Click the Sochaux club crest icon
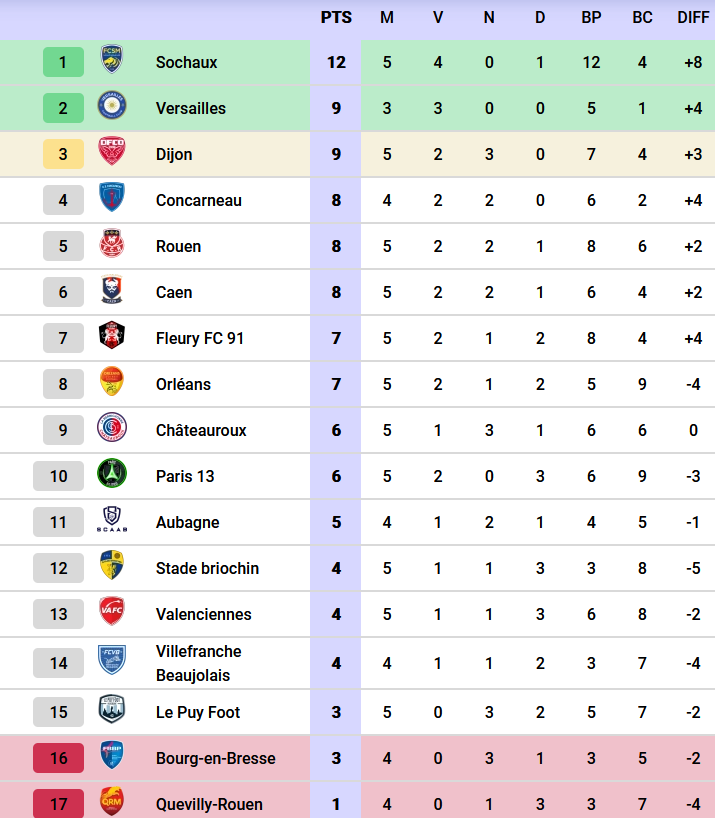Screen dimensions: 715x818 click(x=111, y=61)
